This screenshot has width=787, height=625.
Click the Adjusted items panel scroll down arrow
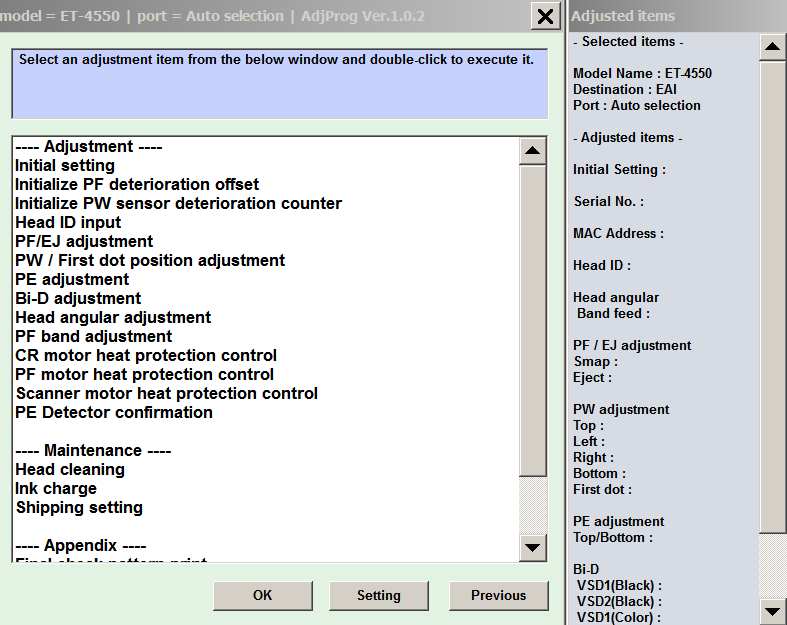[x=772, y=611]
